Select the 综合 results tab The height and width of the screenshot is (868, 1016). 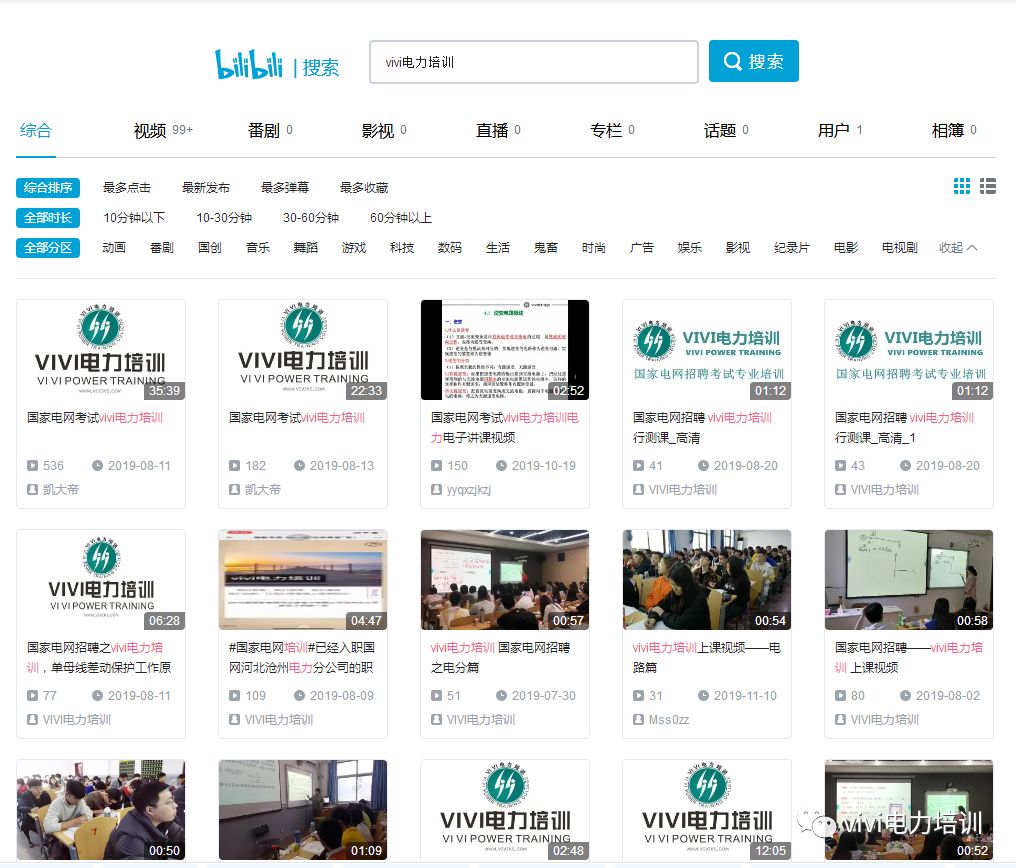(x=36, y=130)
